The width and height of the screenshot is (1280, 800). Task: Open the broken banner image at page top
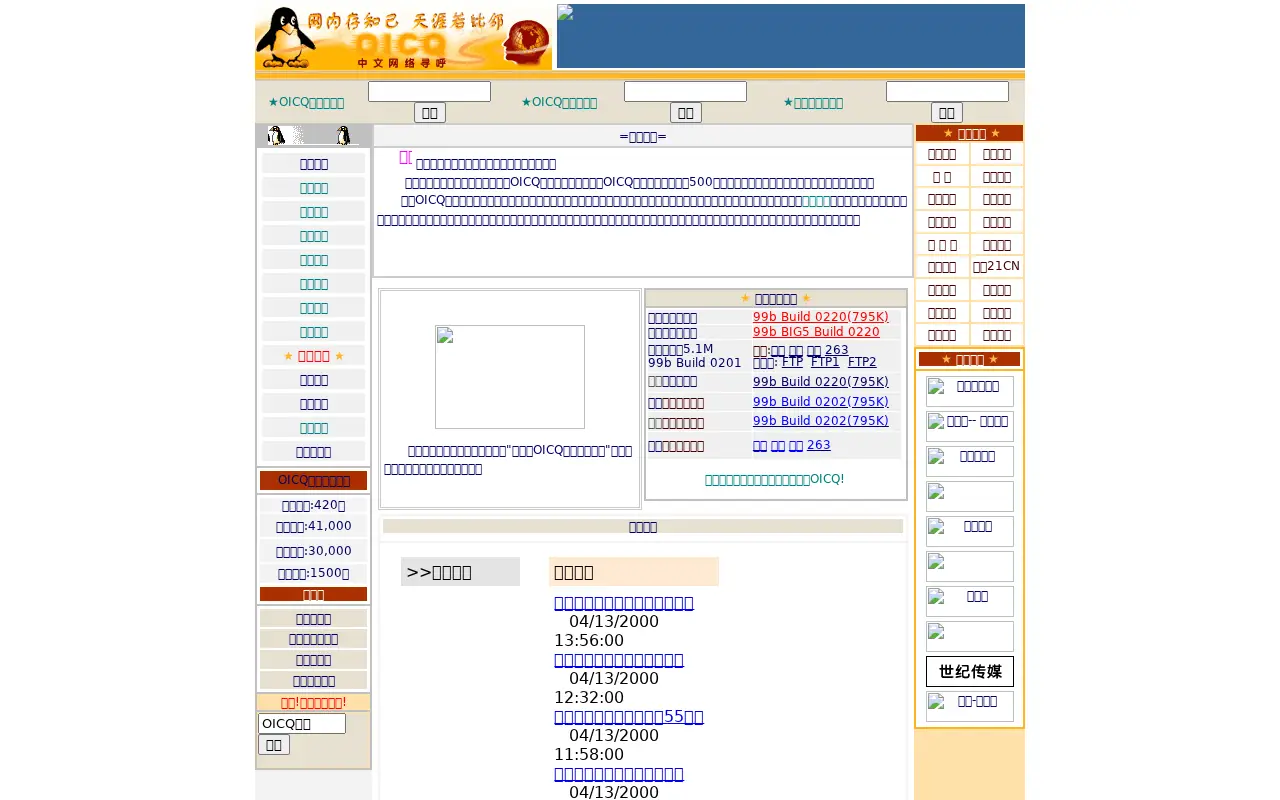790,36
